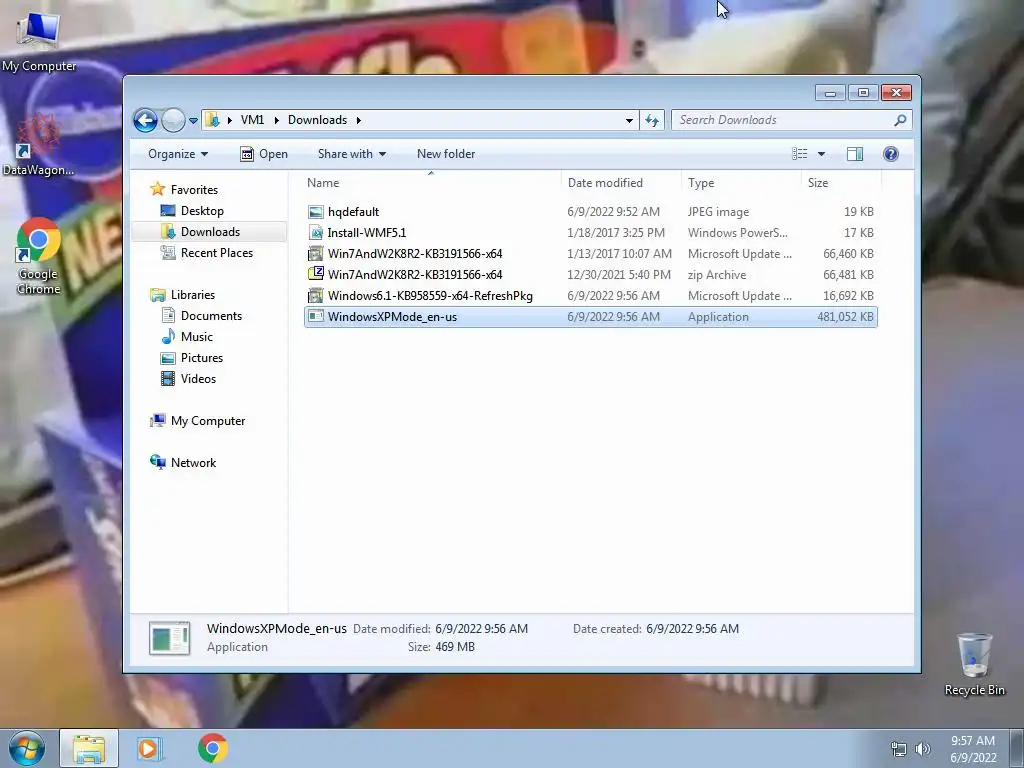This screenshot has height=768, width=1024.
Task: Launch Windows Media Player from taskbar
Action: pyautogui.click(x=149, y=748)
